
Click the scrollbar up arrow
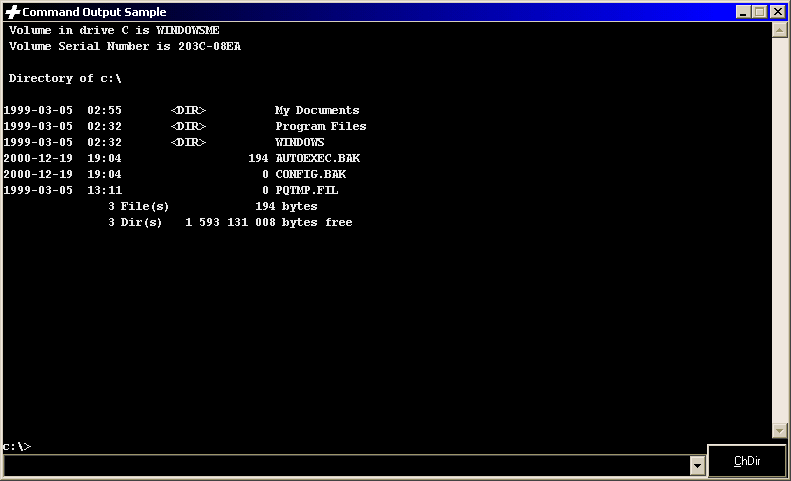(x=779, y=30)
